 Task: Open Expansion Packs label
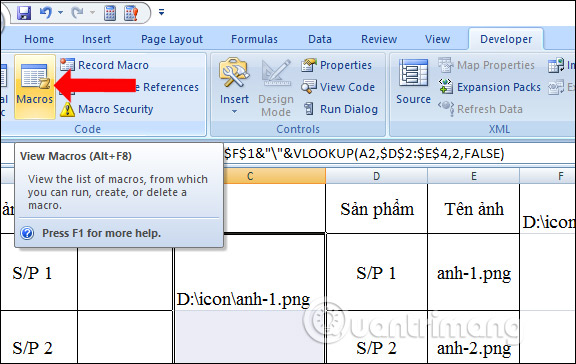coord(499,87)
